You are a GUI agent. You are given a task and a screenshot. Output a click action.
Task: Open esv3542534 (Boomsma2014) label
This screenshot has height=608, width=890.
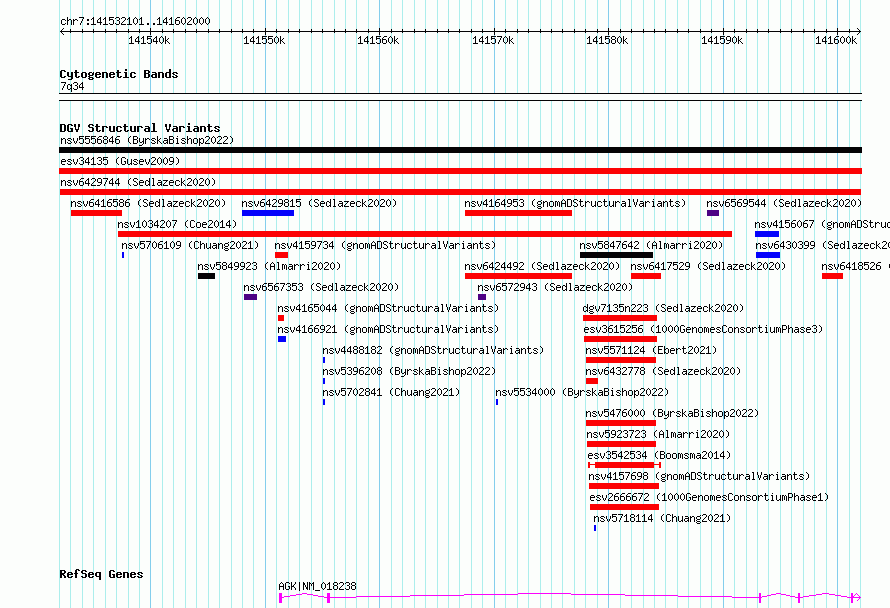pyautogui.click(x=659, y=455)
